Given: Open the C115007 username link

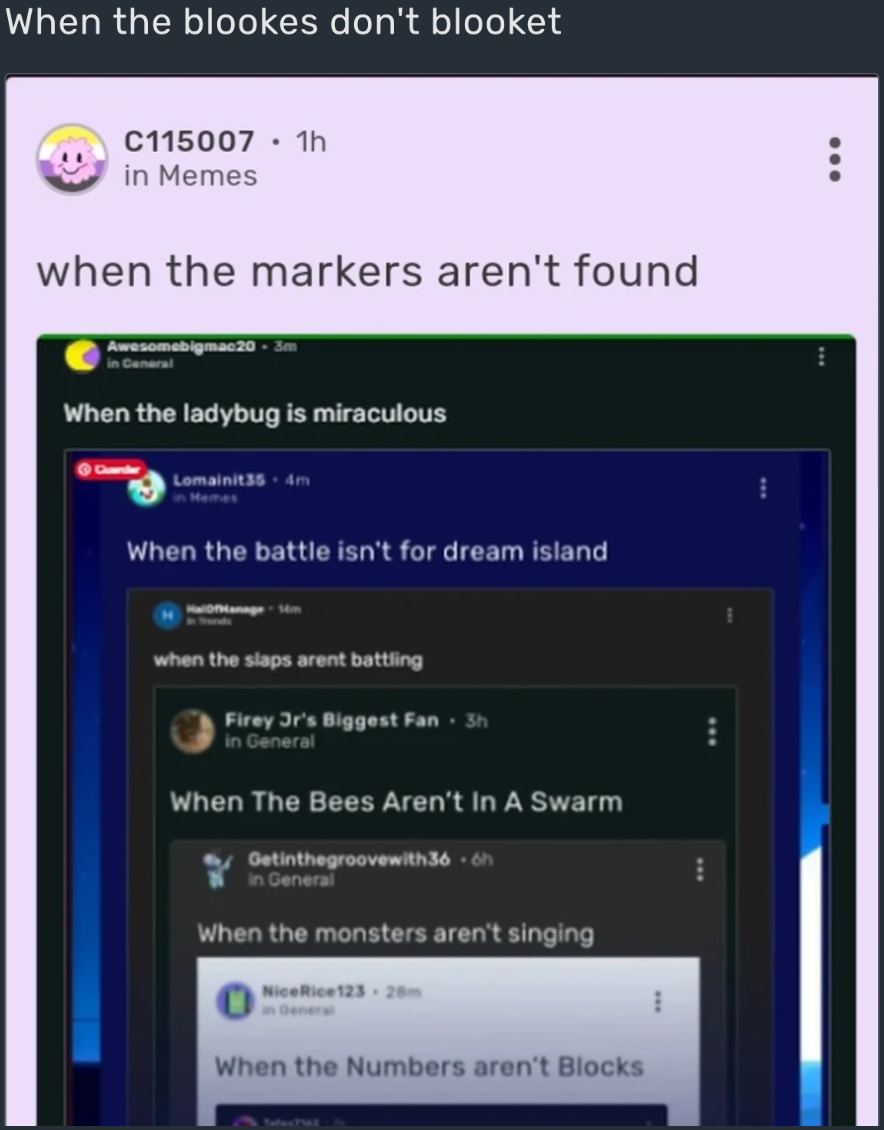Looking at the screenshot, I should click(x=189, y=141).
